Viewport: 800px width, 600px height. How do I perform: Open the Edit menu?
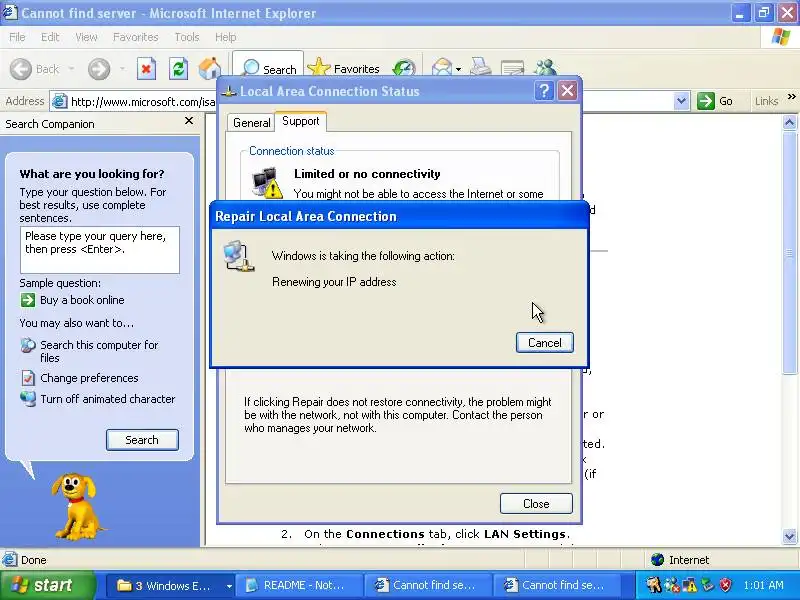(x=50, y=37)
